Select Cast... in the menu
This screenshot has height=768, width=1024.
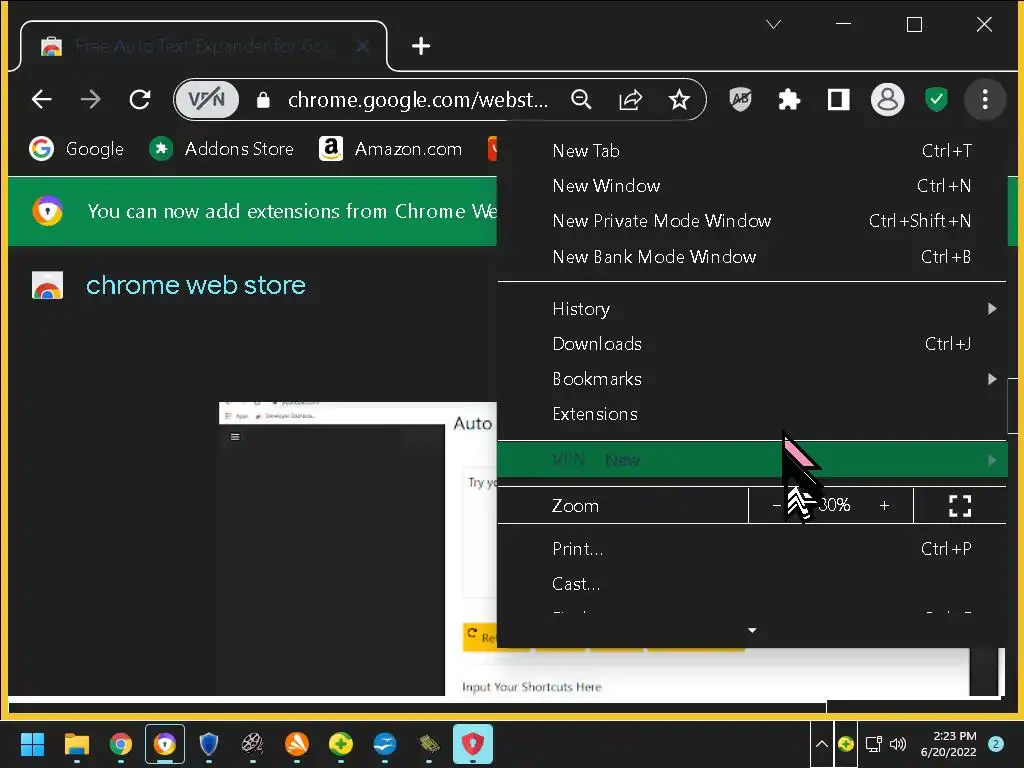(x=752, y=584)
